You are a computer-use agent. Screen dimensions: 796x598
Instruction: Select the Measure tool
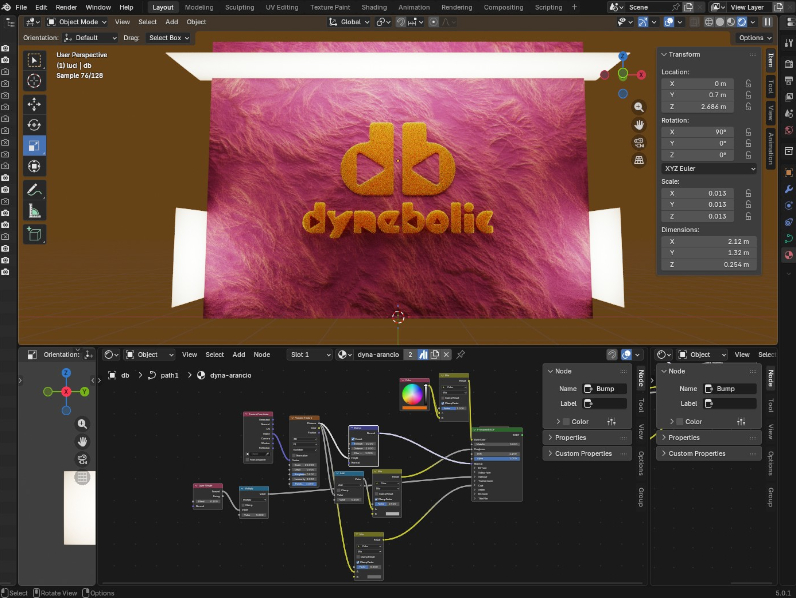34,211
